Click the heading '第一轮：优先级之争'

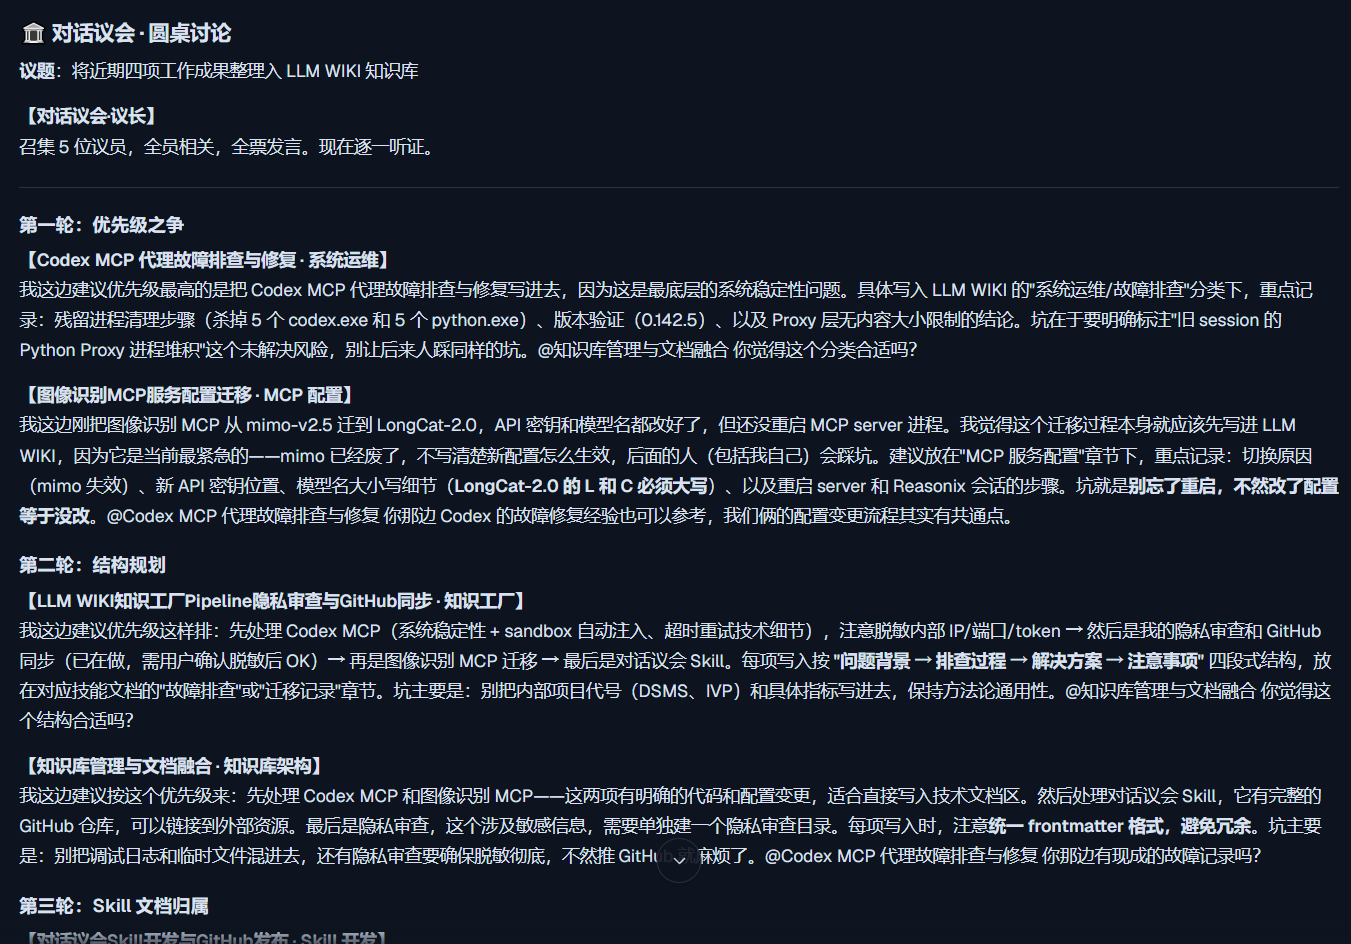click(101, 225)
